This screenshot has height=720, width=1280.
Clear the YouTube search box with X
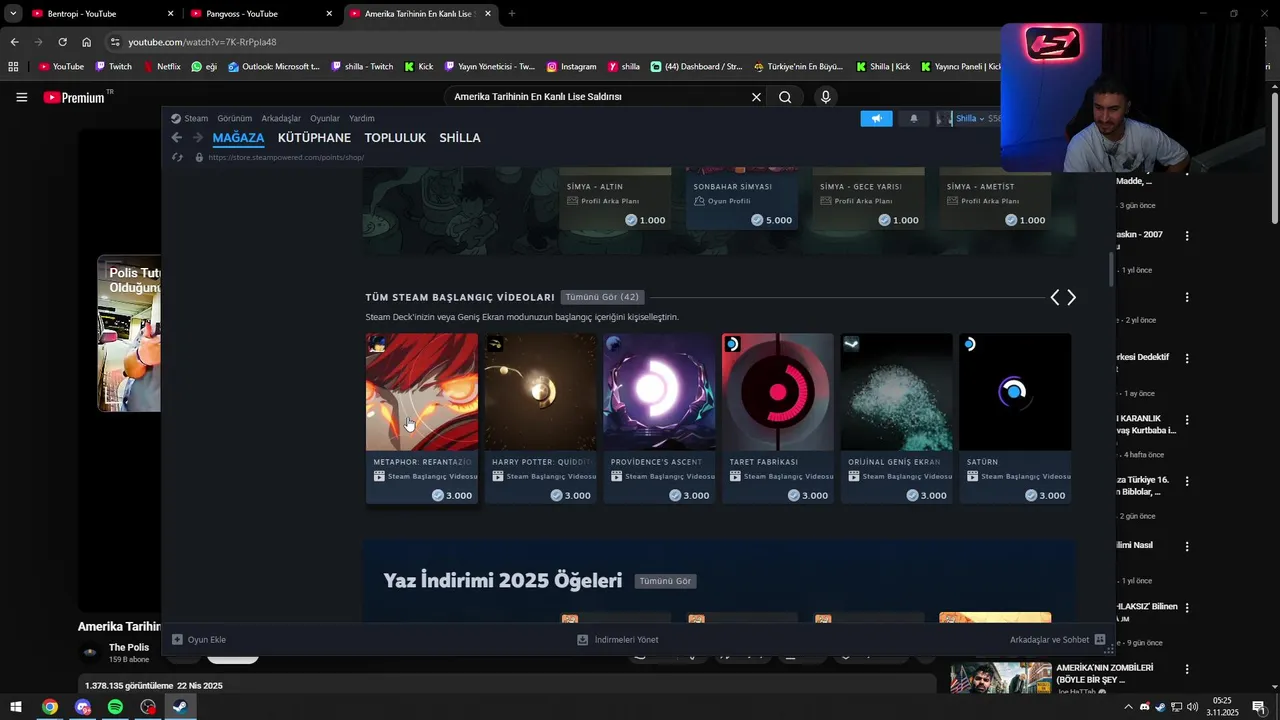[756, 97]
